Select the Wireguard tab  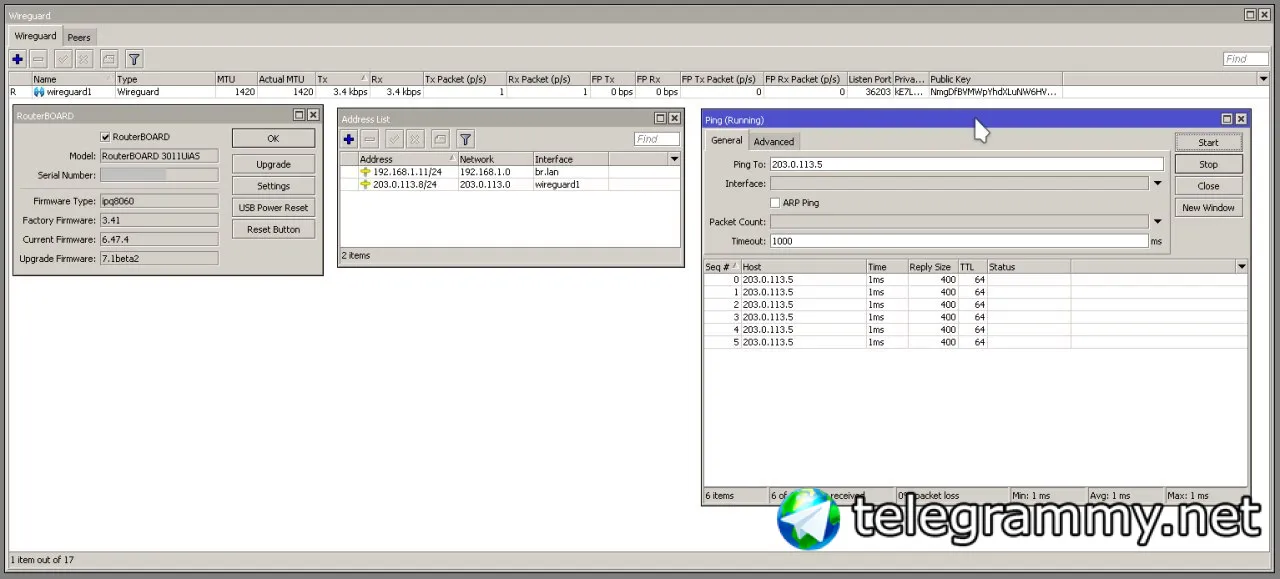point(35,36)
